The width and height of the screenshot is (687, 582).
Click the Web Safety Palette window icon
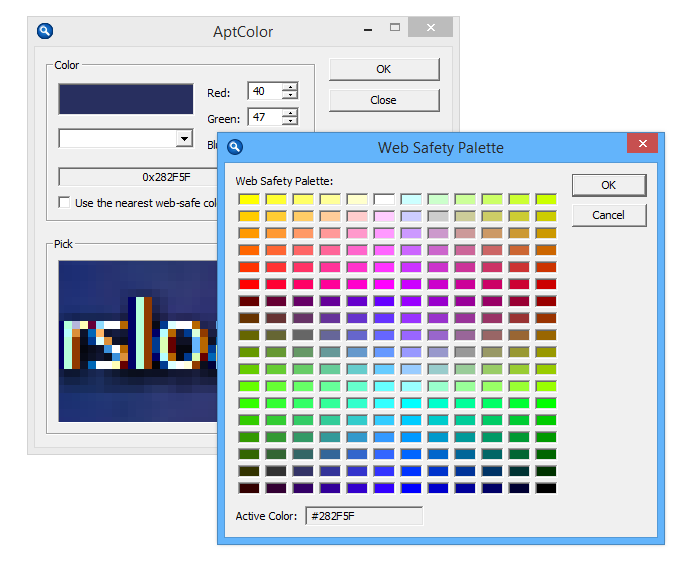pos(235,147)
